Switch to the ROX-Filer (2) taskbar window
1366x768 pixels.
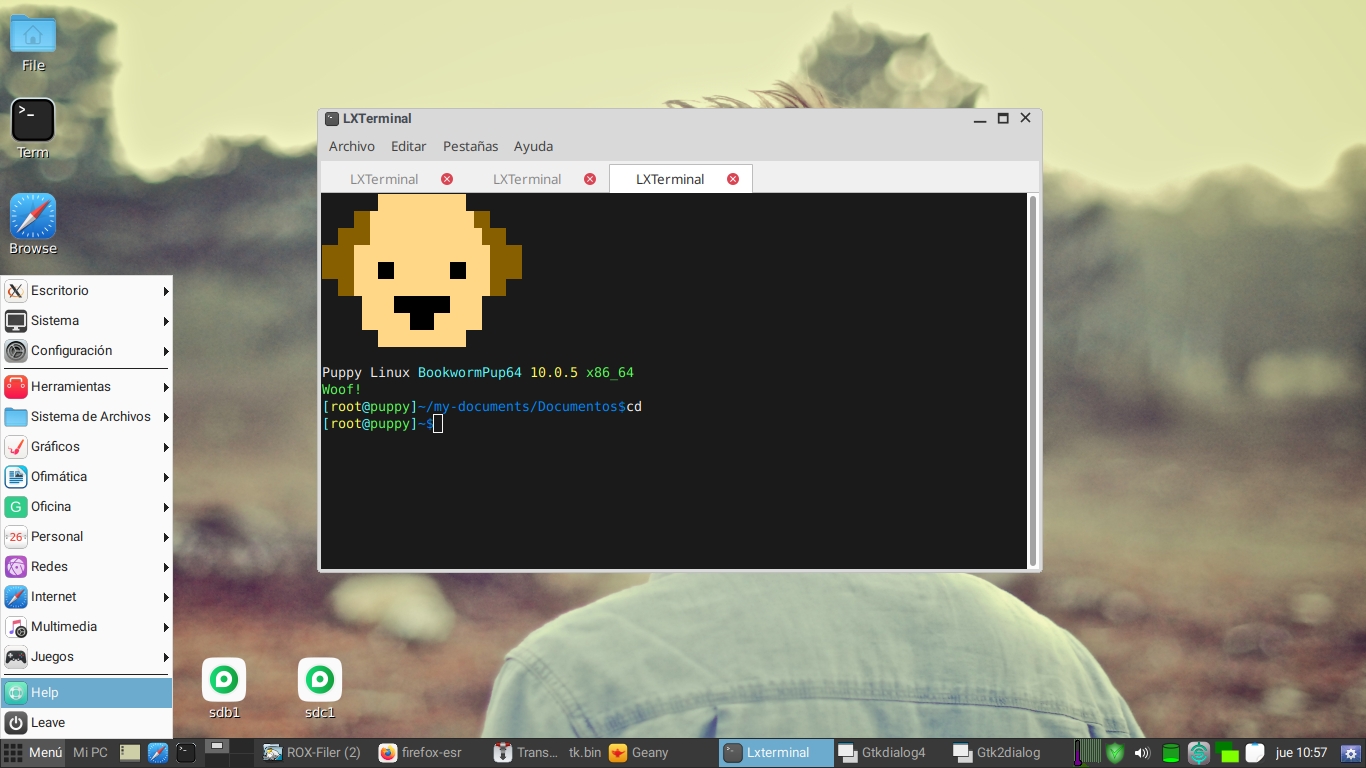[312, 753]
